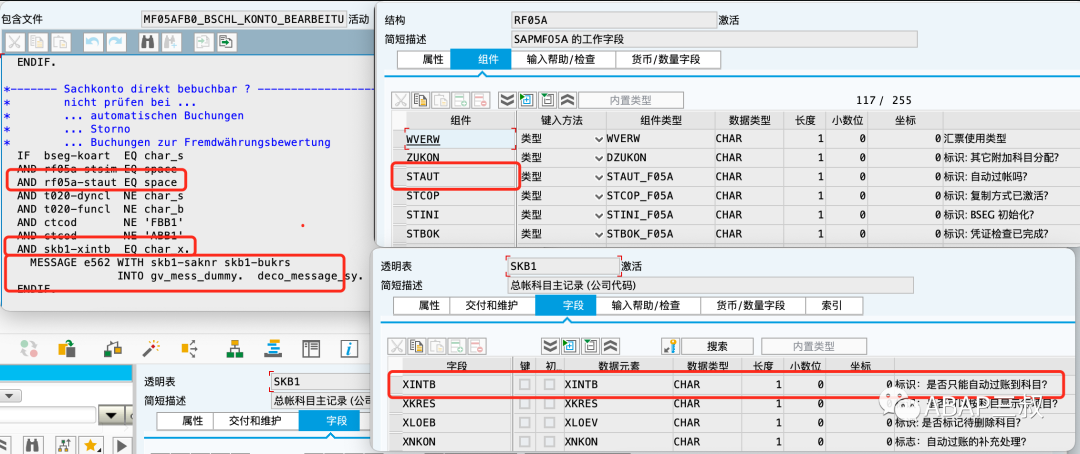Open 输入帮助/检查 tab in front SKB1 window
Viewport: 1080px width, 454px height.
(647, 305)
